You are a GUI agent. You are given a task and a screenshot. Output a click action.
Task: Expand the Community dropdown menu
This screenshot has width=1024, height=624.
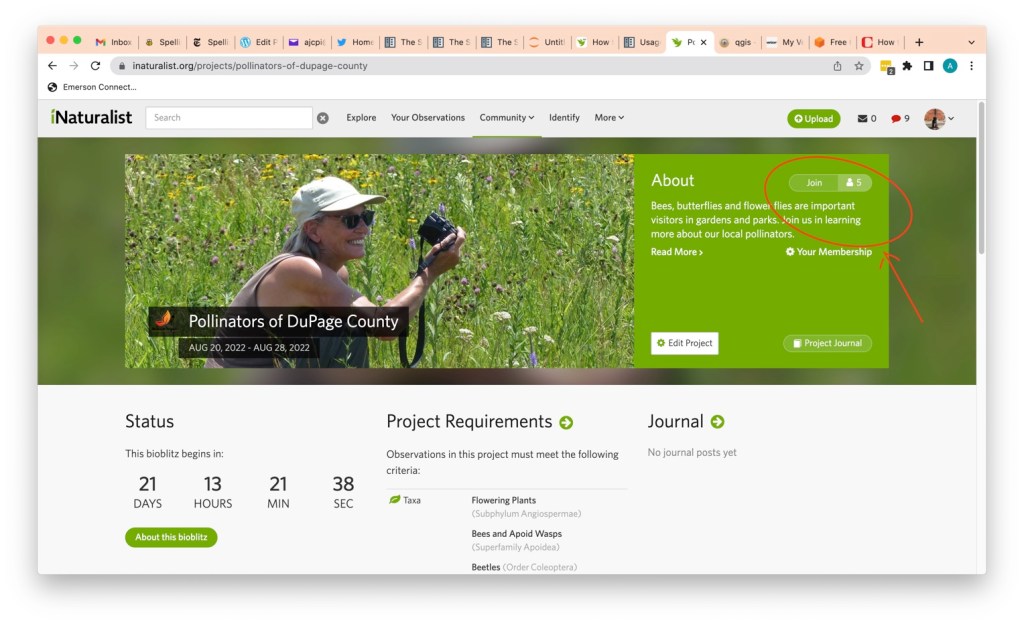point(506,118)
